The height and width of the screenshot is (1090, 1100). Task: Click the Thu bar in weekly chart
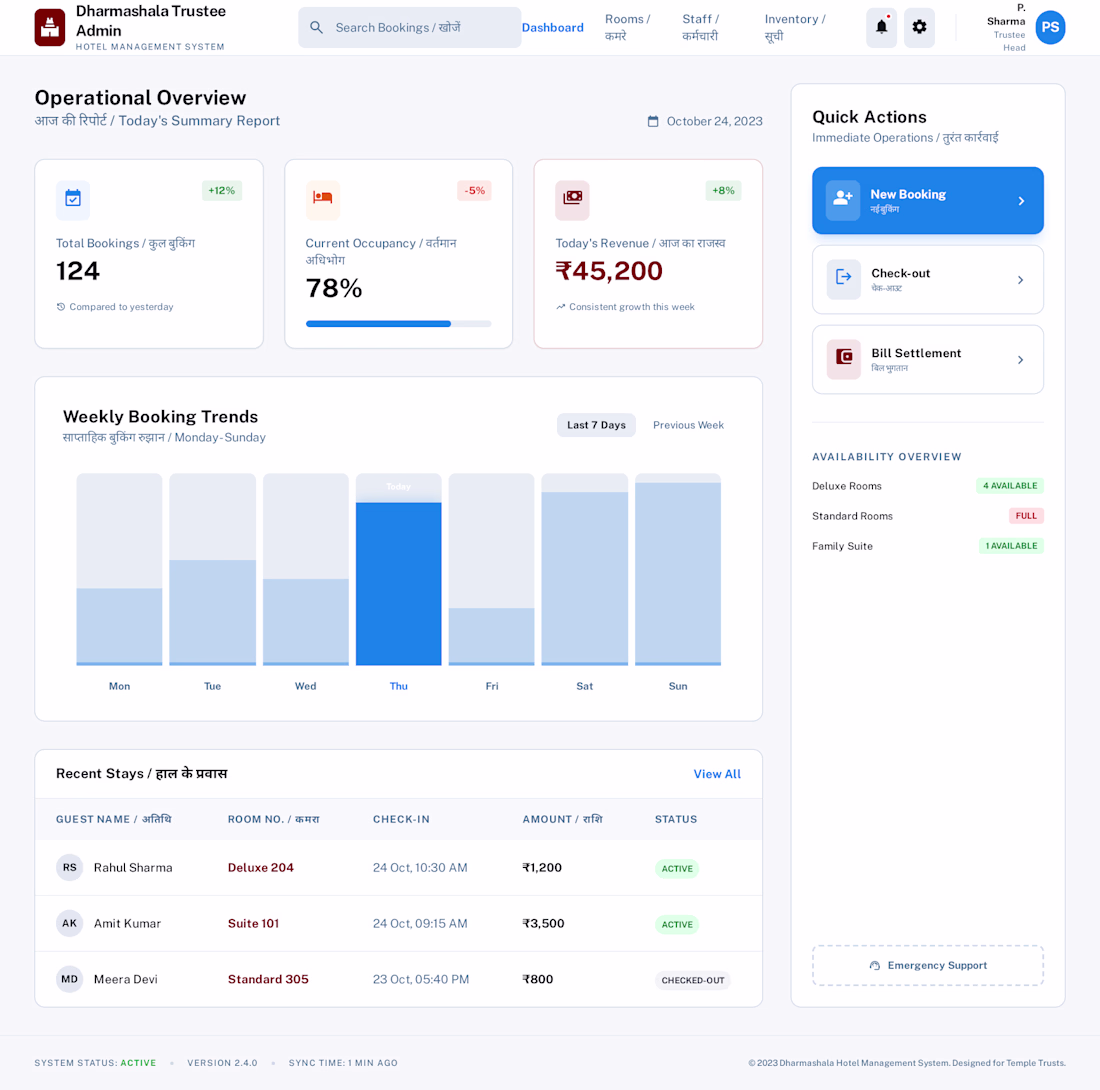tap(398, 584)
